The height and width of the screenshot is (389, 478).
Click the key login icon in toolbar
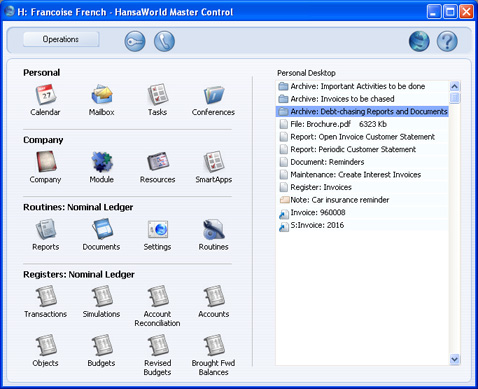135,41
